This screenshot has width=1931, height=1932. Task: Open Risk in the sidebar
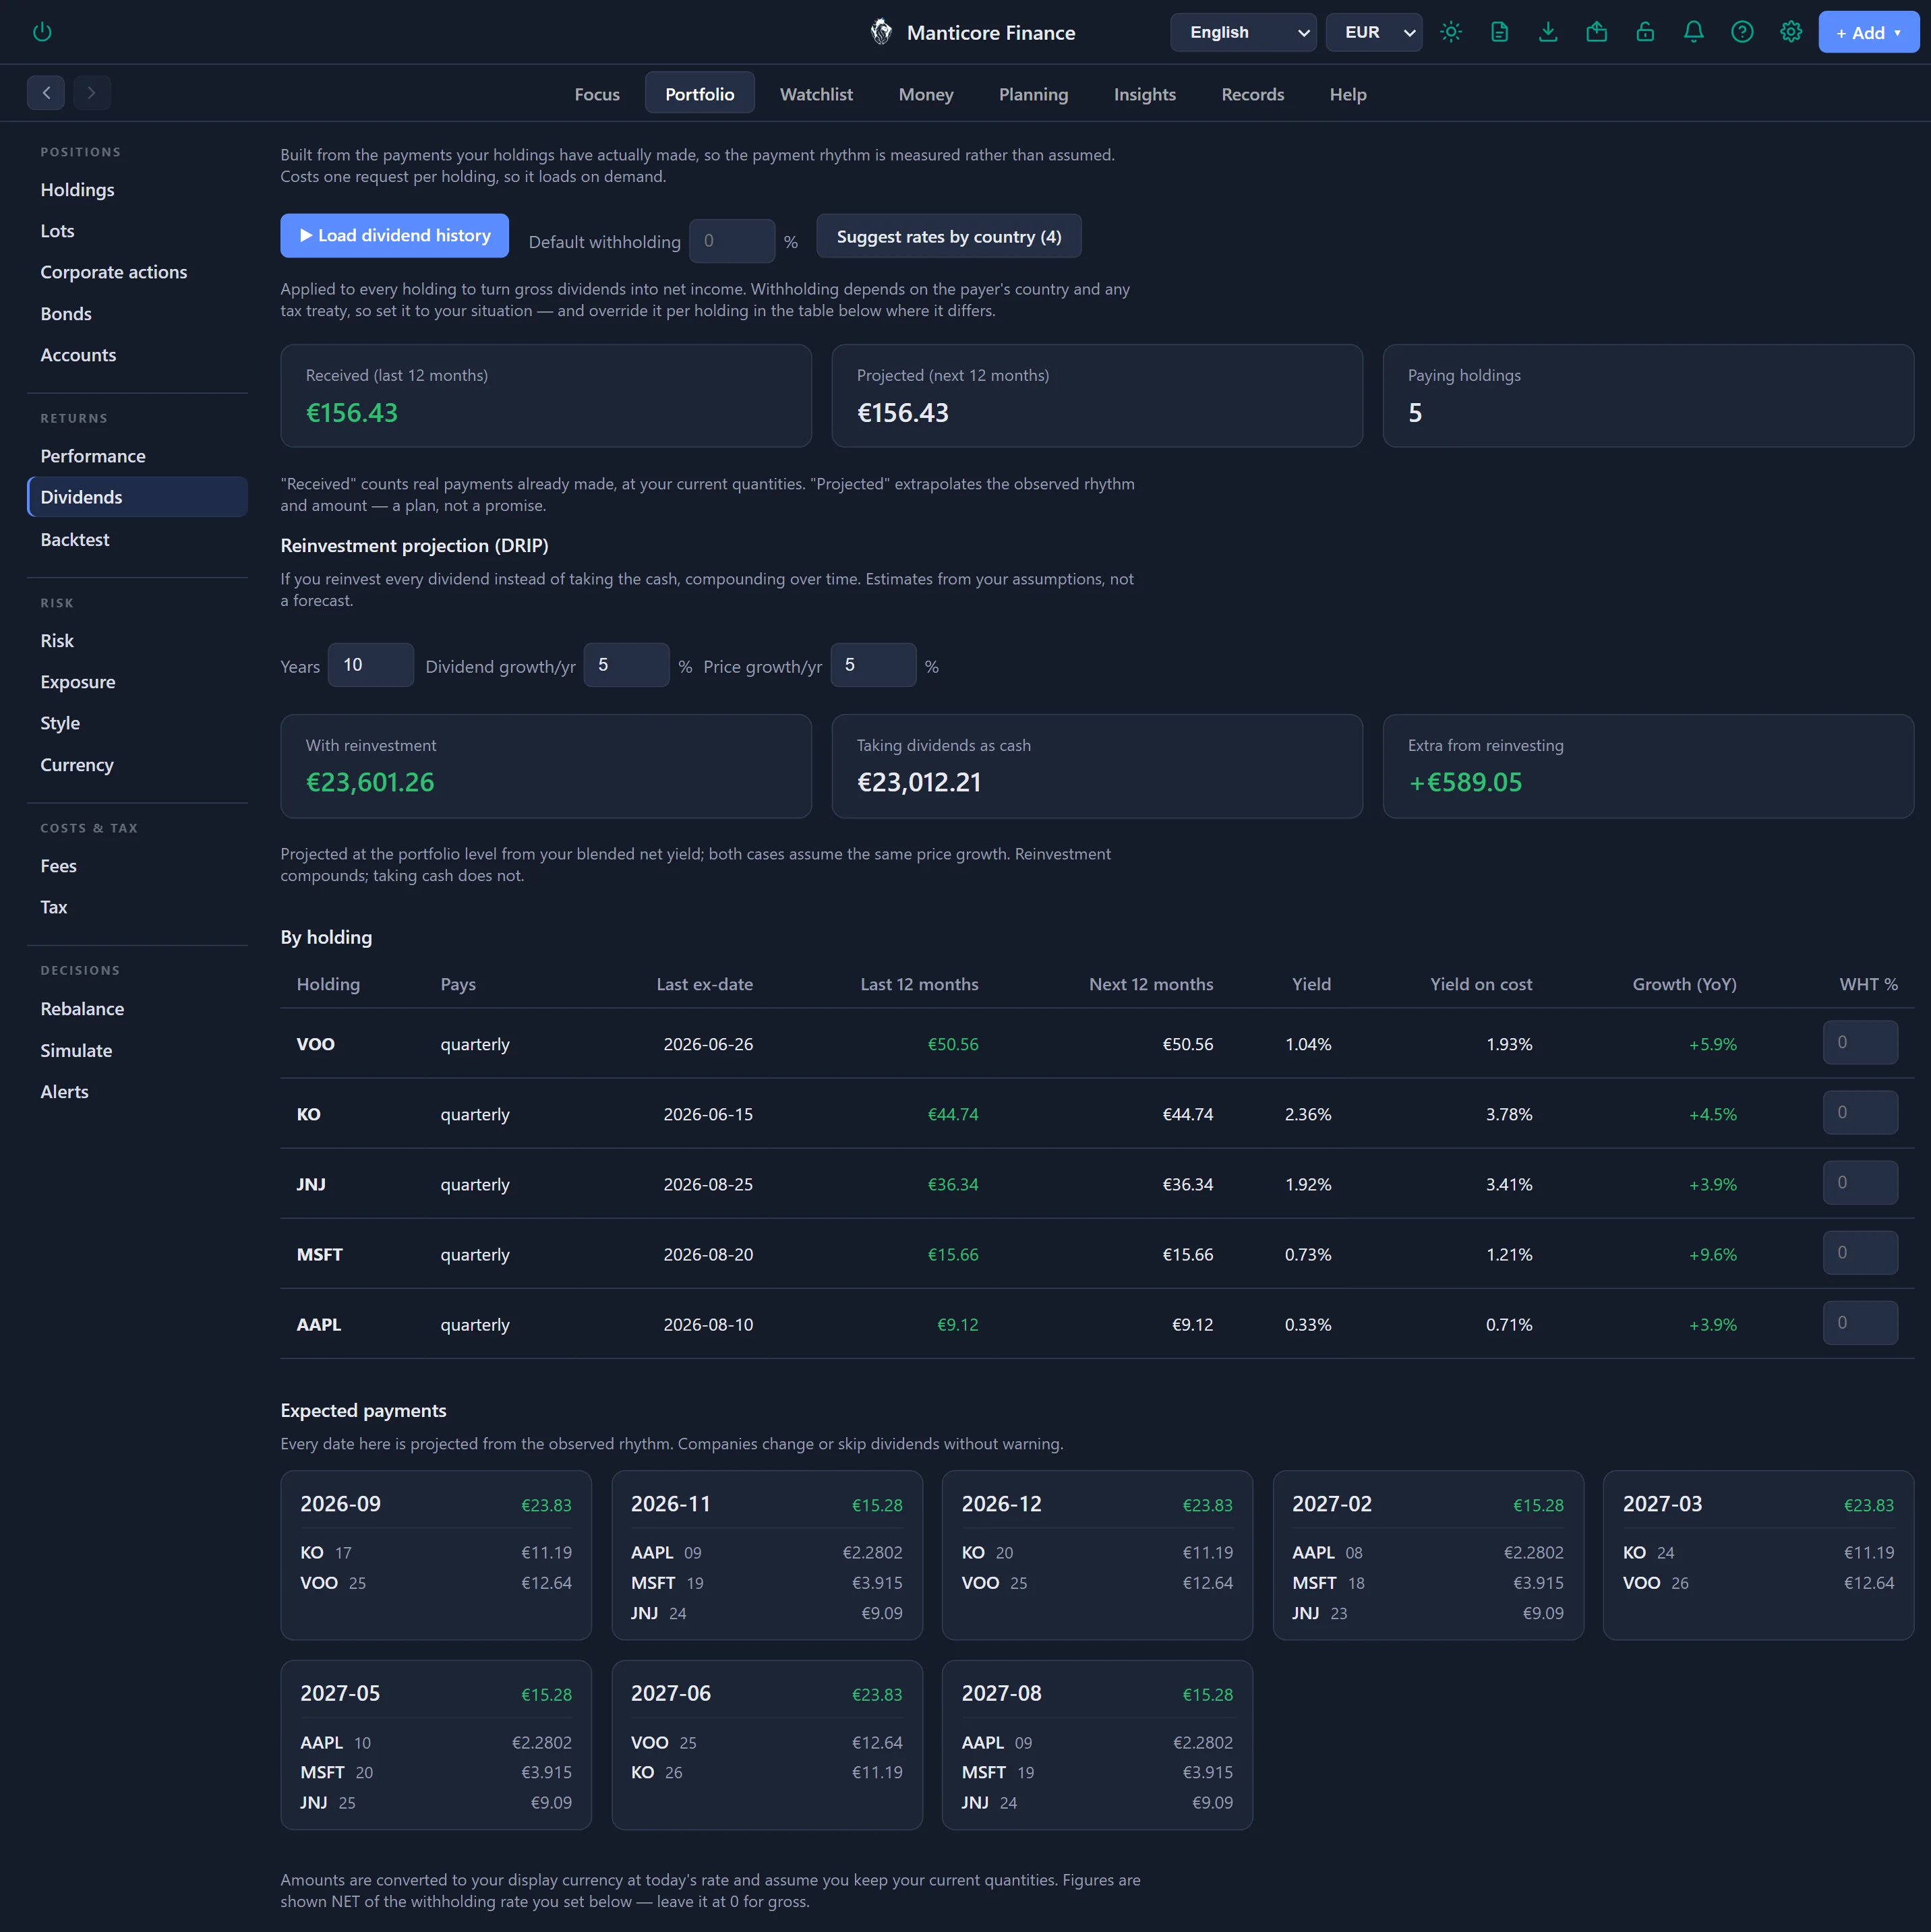click(137, 641)
